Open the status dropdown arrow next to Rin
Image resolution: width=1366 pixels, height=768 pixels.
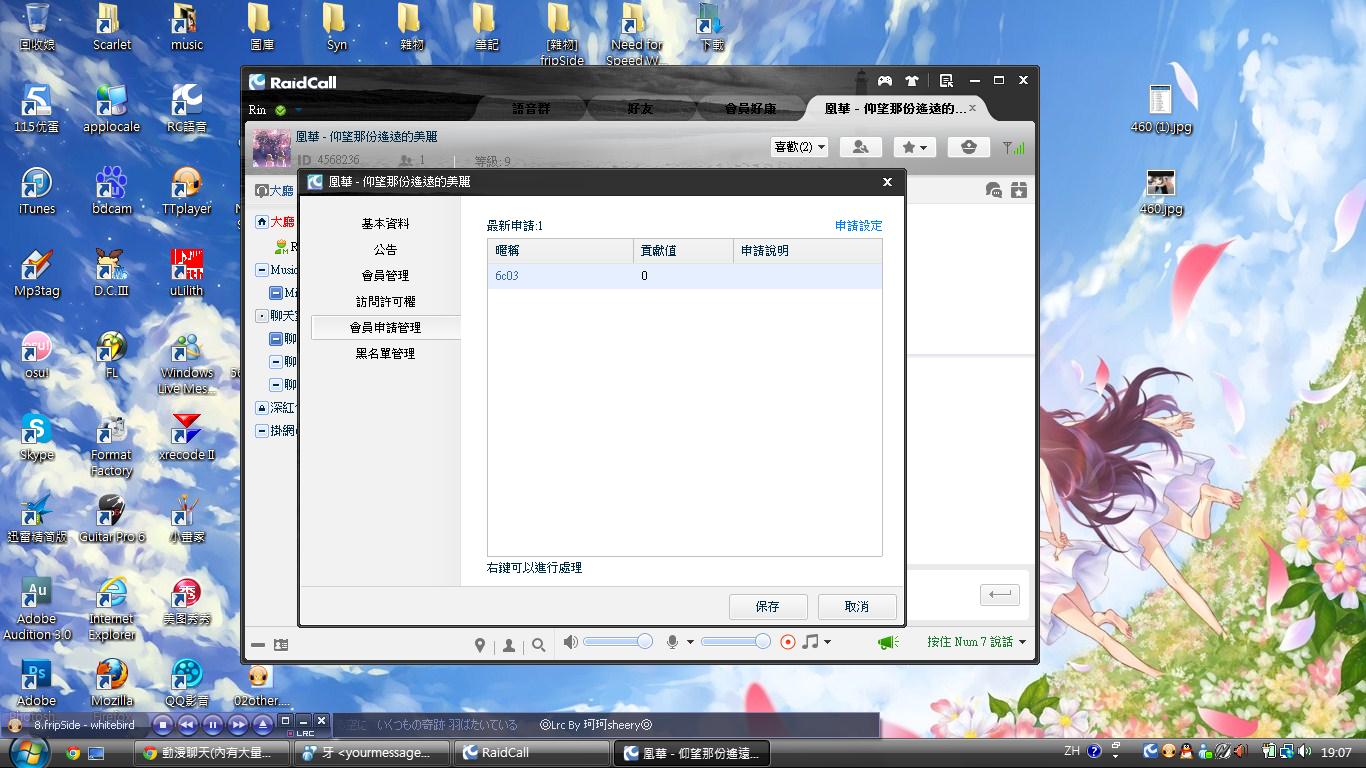coord(297,110)
